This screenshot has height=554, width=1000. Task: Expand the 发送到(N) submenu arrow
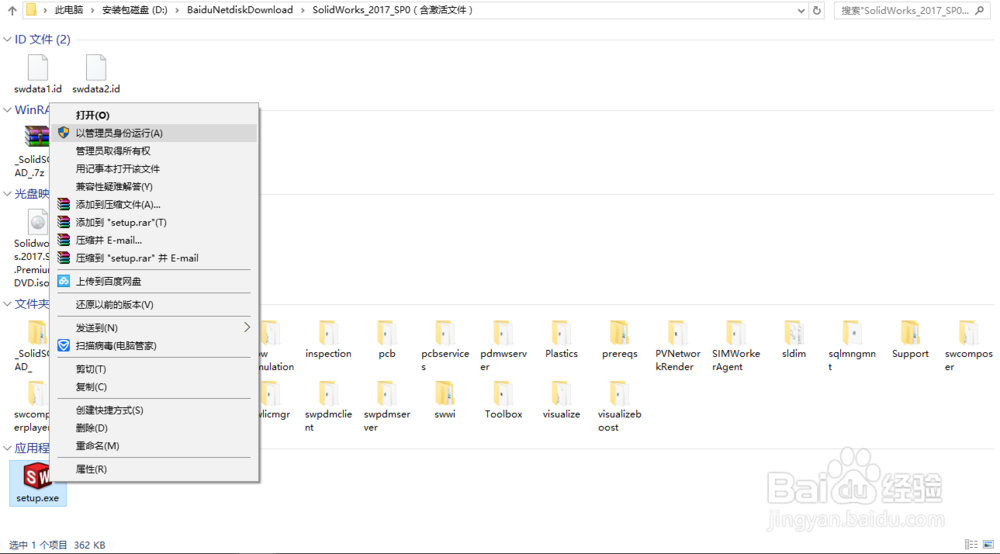247,327
